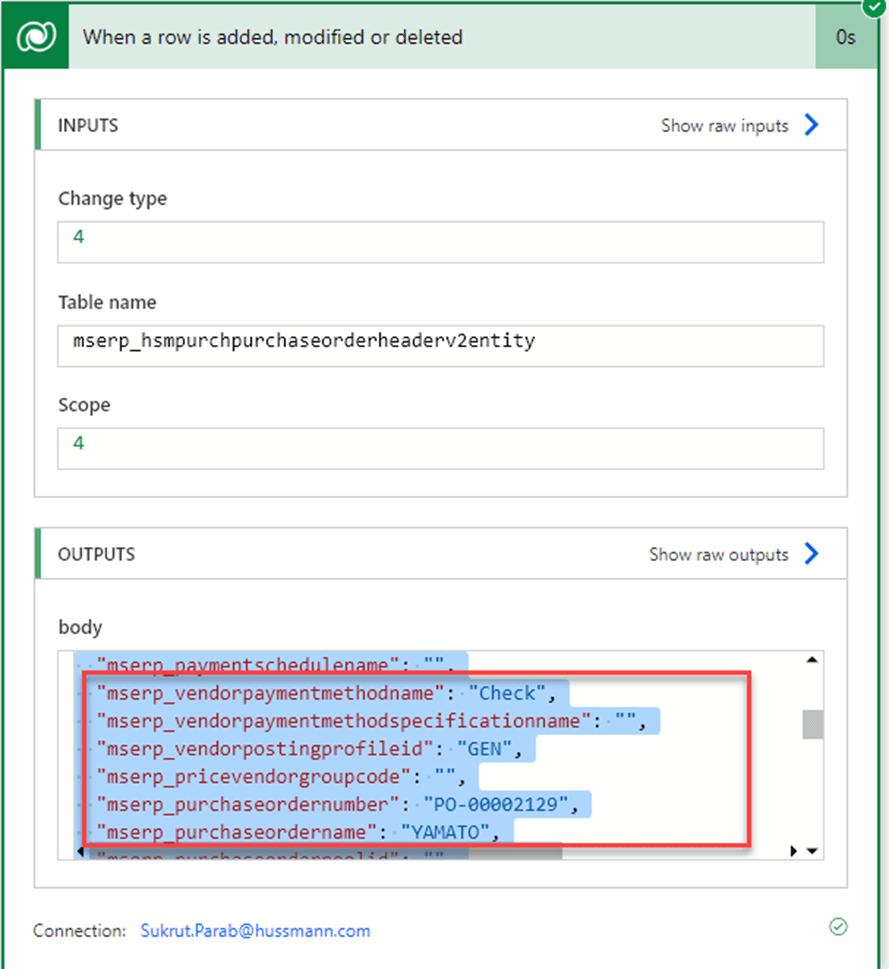This screenshot has width=889, height=969.
Task: Click the Change type value field
Action: (440, 242)
